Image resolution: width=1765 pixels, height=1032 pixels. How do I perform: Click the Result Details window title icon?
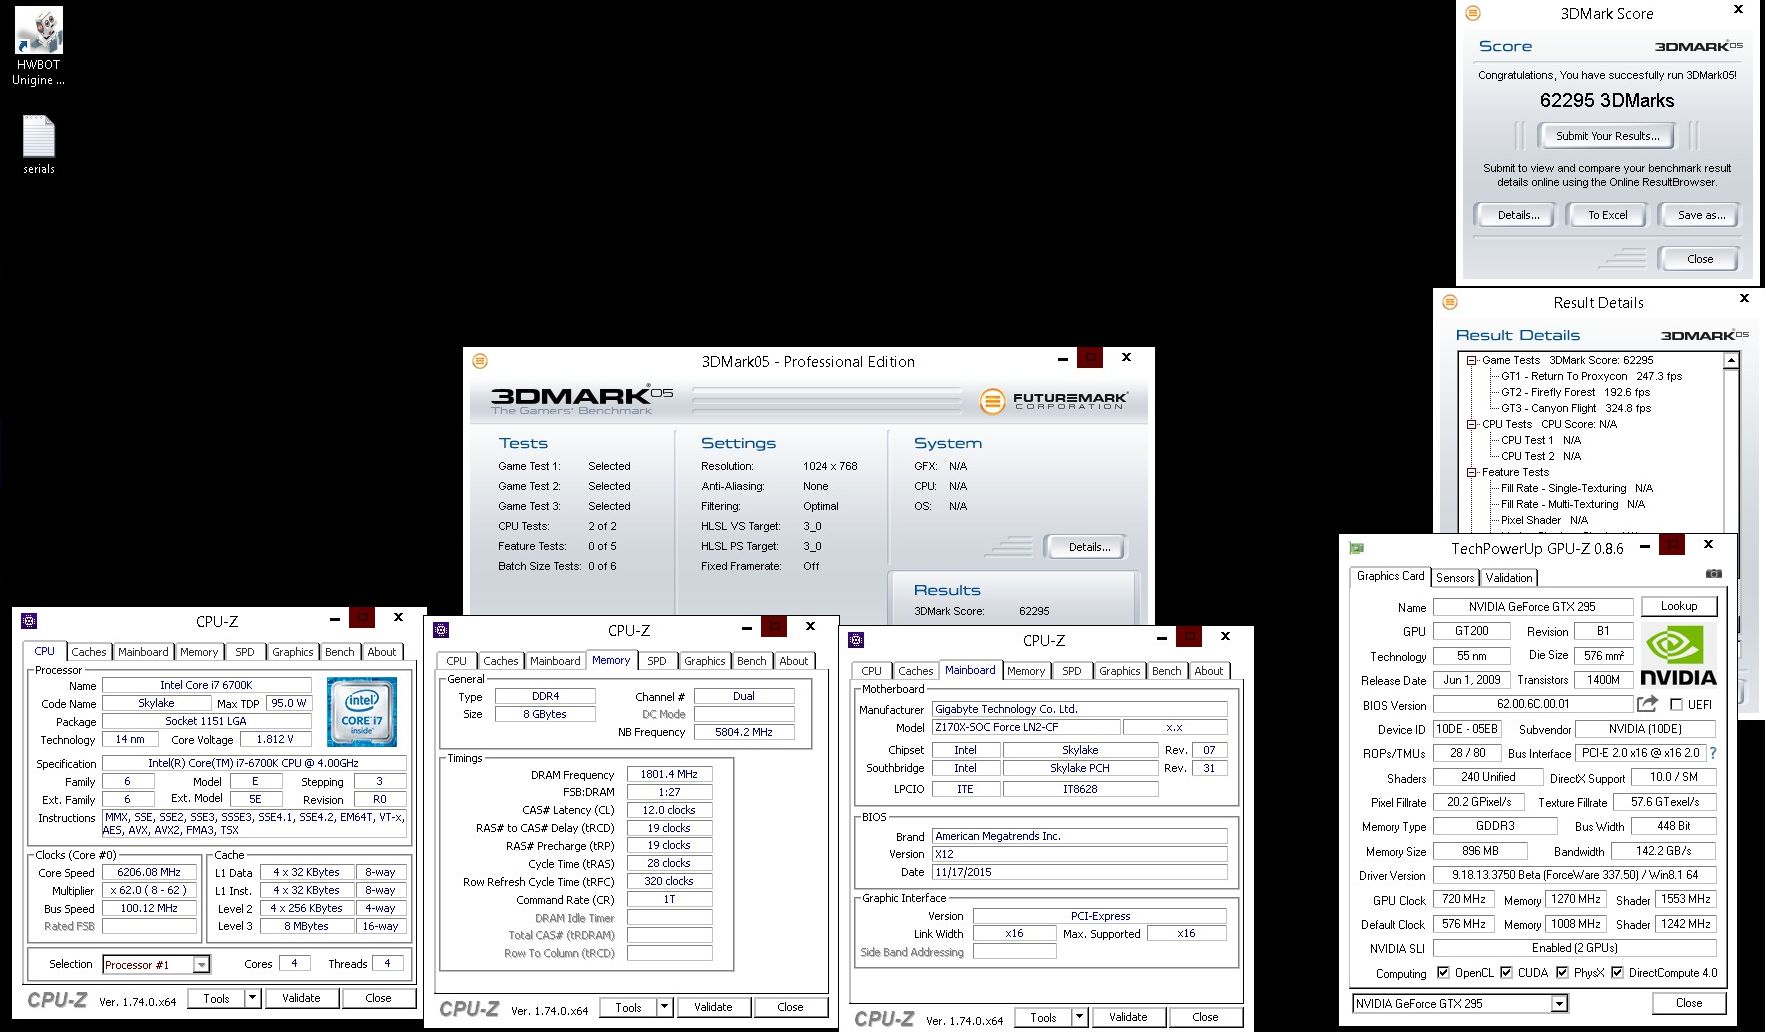pos(1450,302)
